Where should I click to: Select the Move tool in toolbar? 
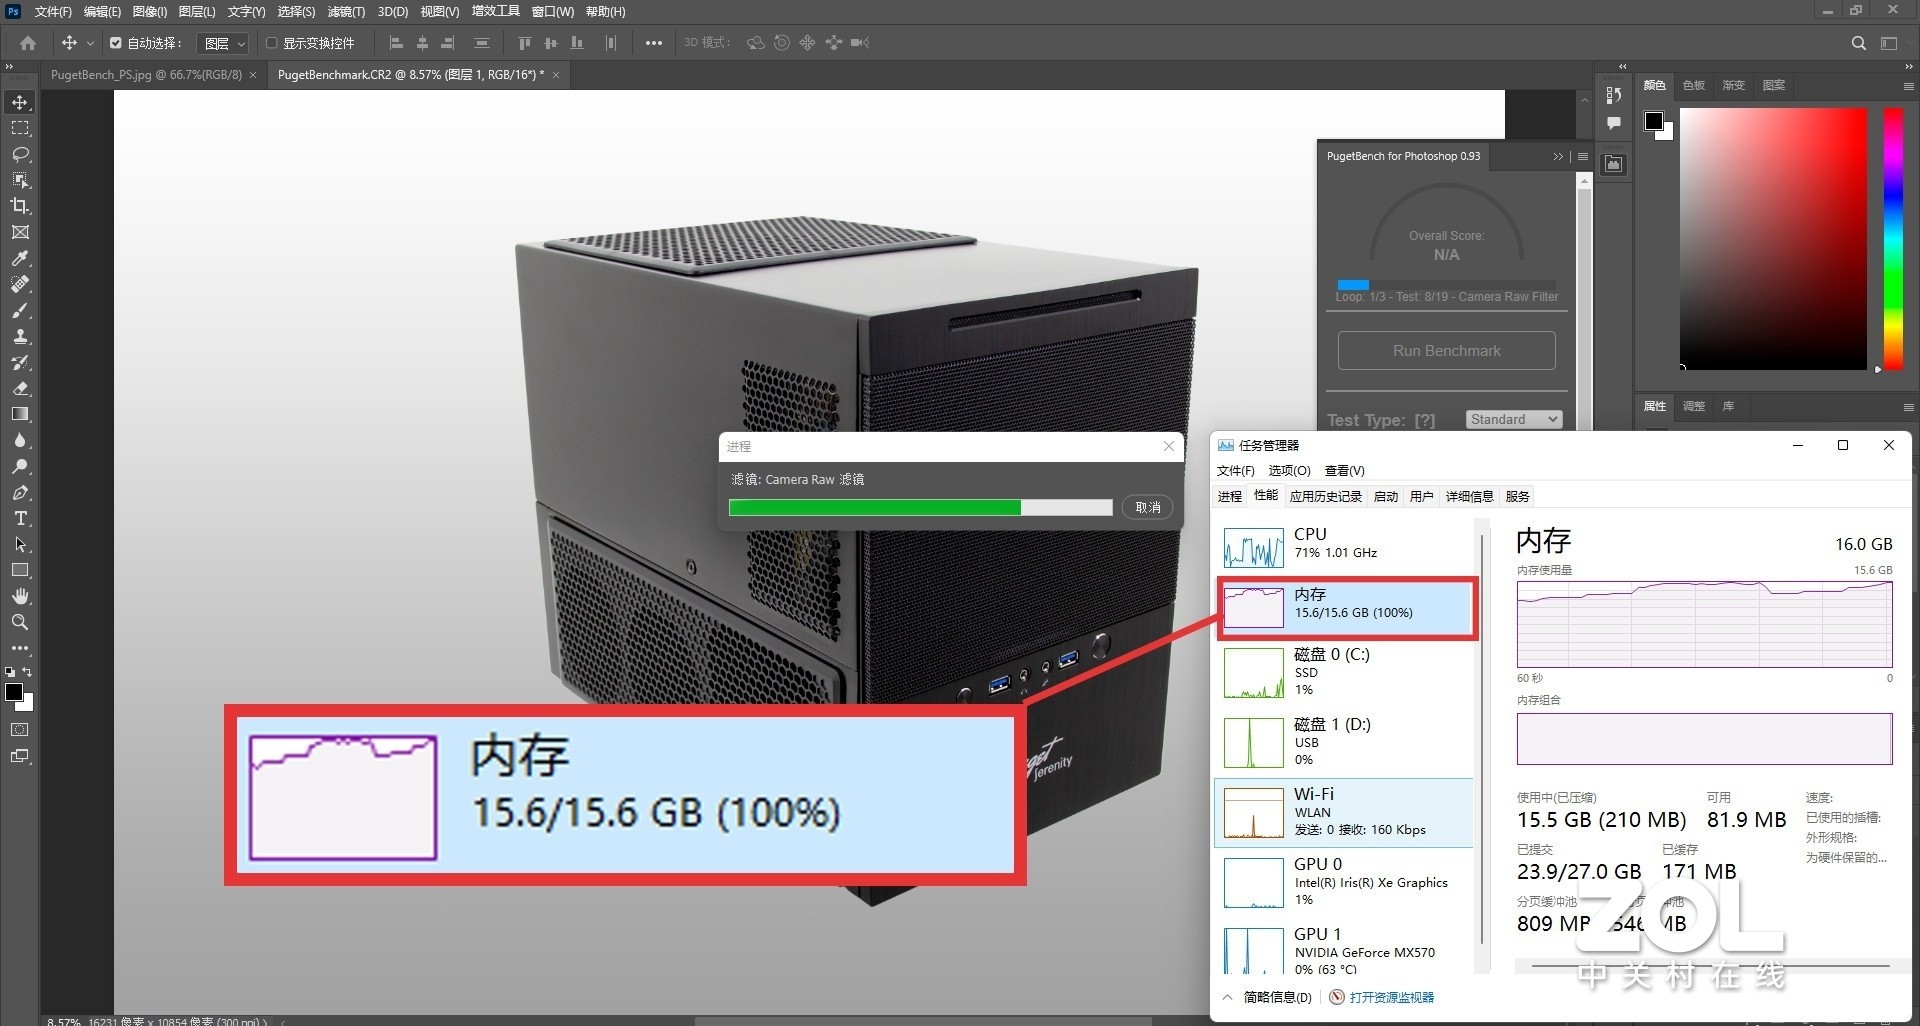click(x=20, y=103)
